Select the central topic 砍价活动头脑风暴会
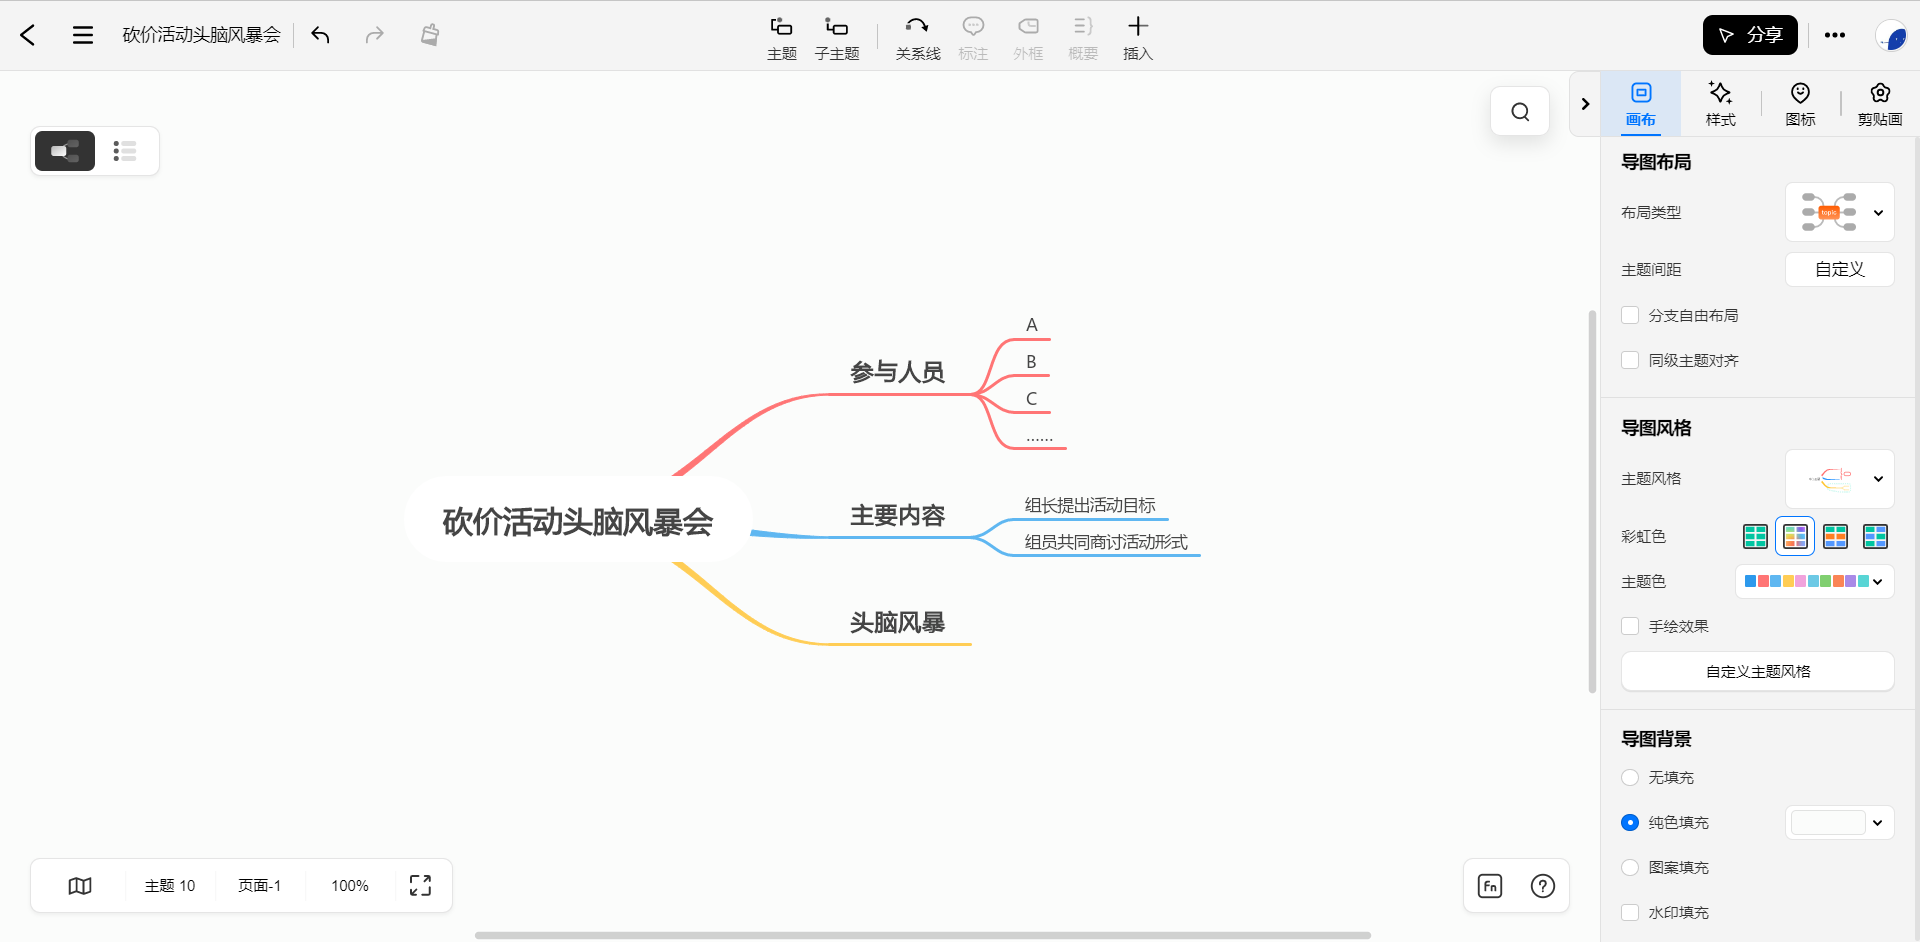Screen dimensions: 1920x942 (578, 521)
